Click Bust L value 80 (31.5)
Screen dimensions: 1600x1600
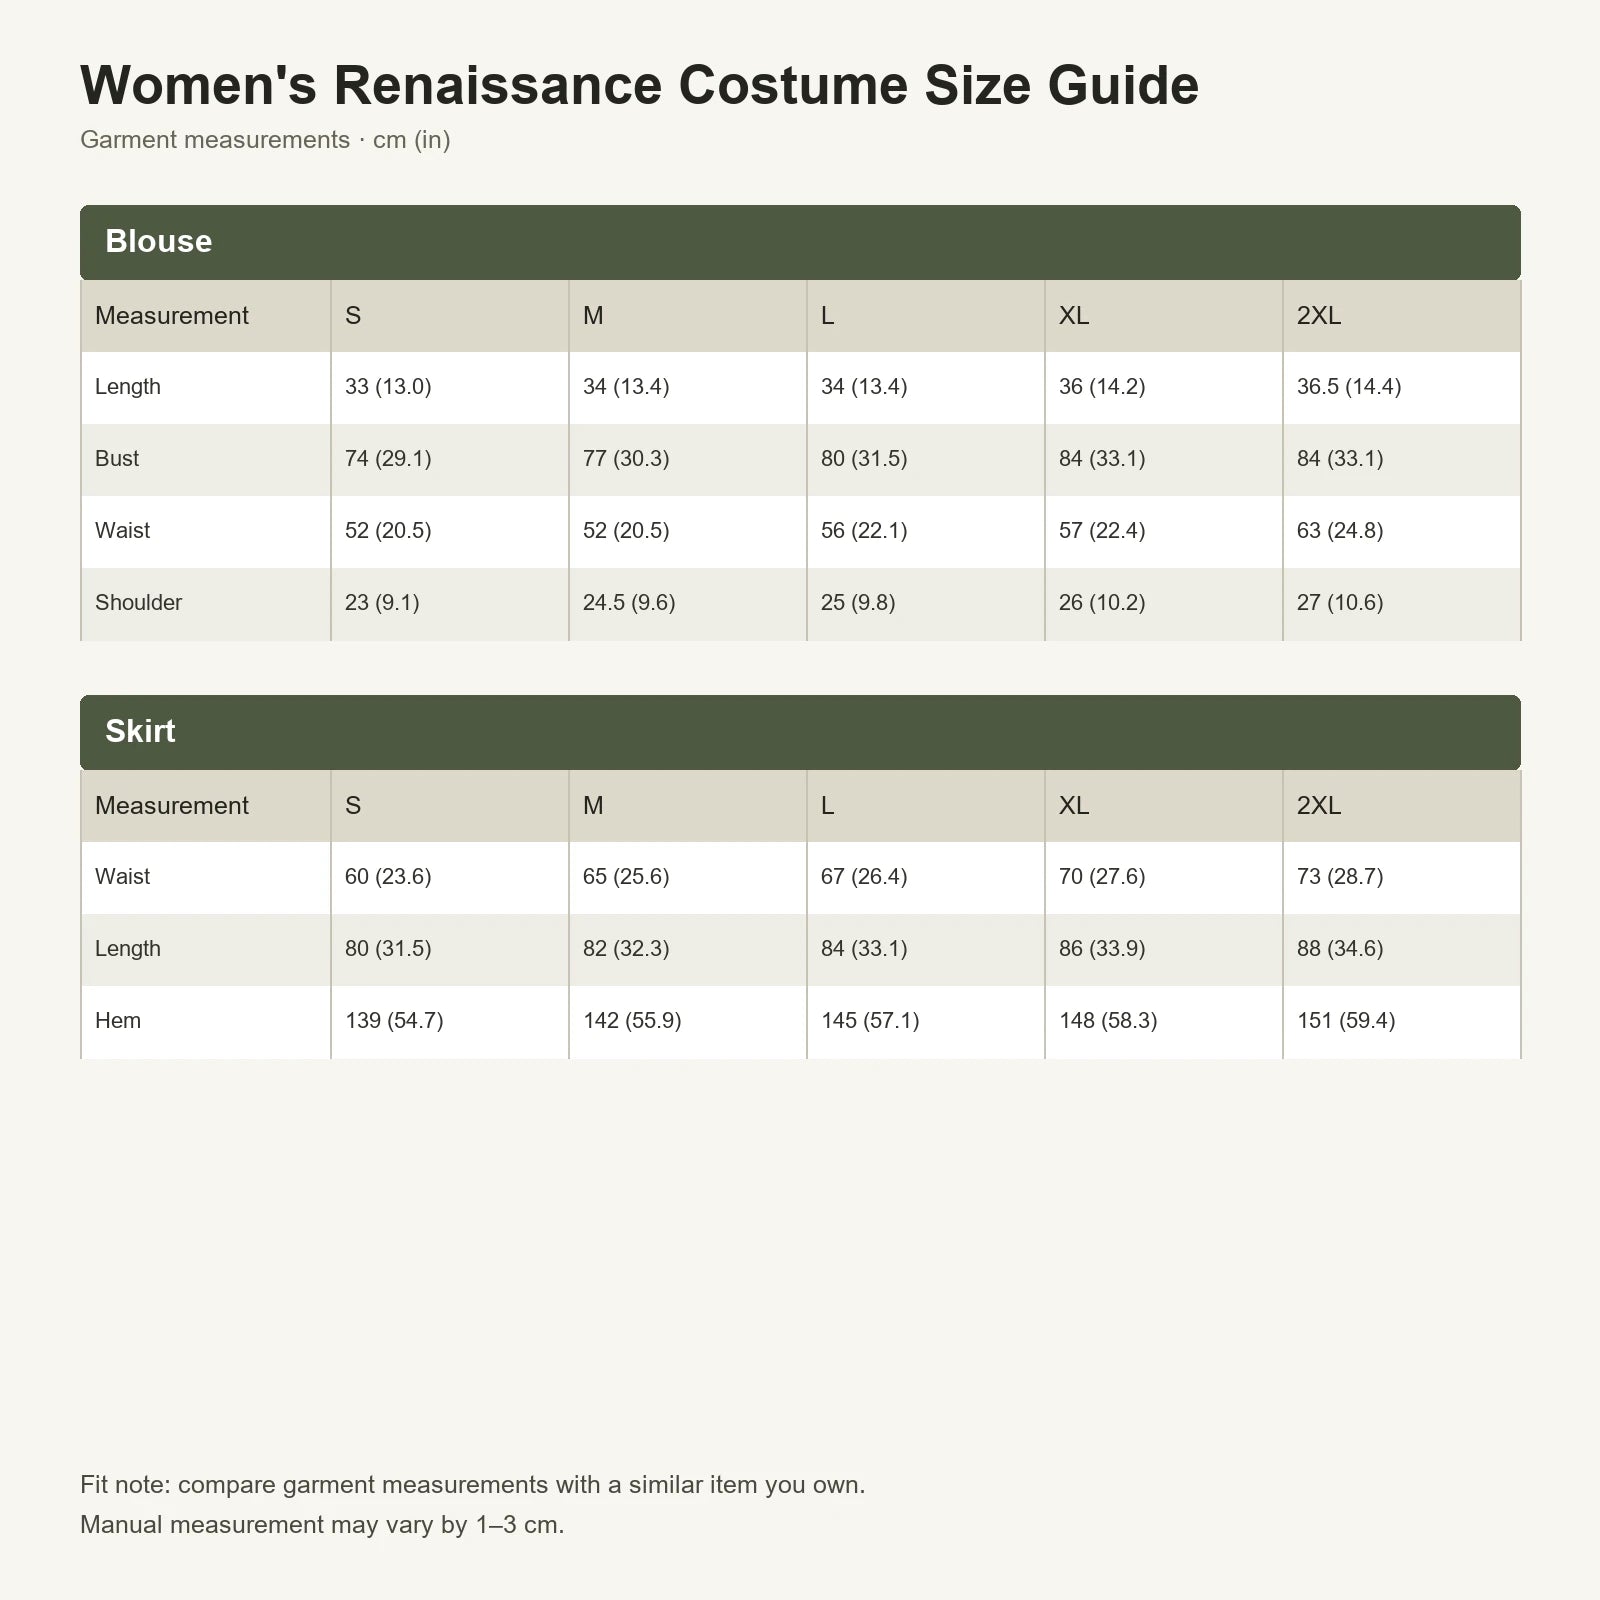click(864, 459)
